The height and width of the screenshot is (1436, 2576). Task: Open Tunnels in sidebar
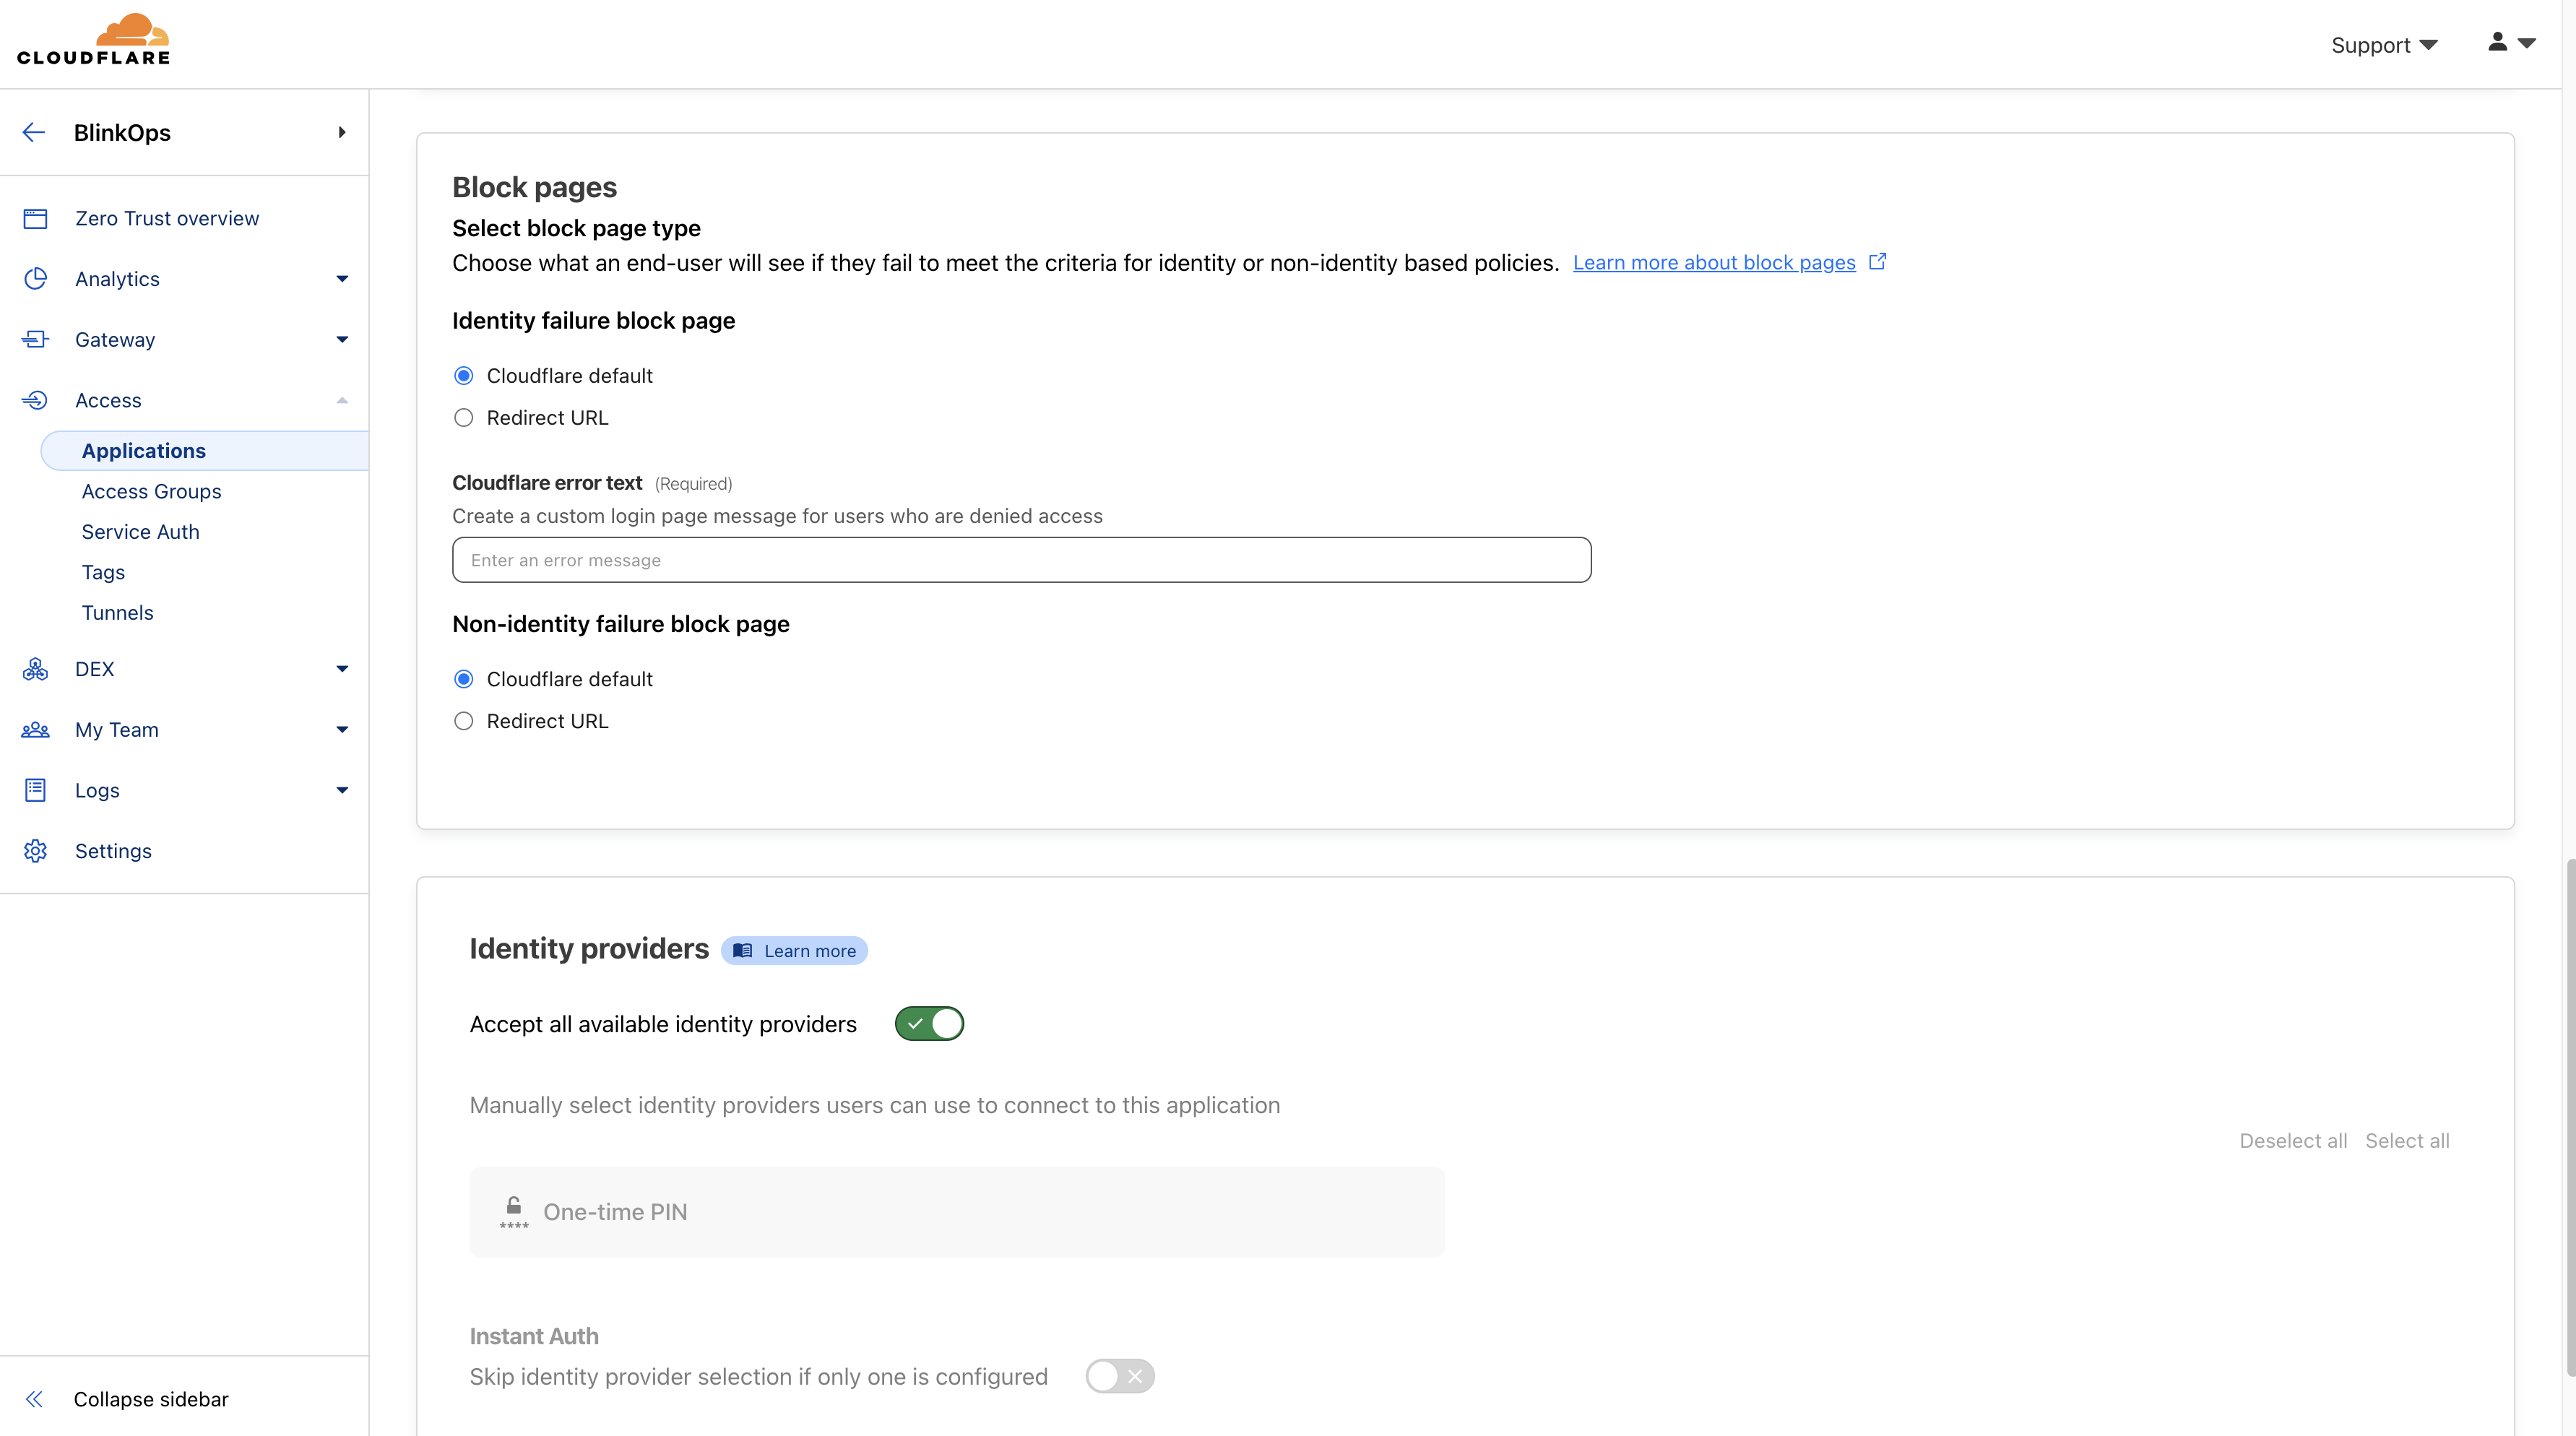[x=118, y=613]
